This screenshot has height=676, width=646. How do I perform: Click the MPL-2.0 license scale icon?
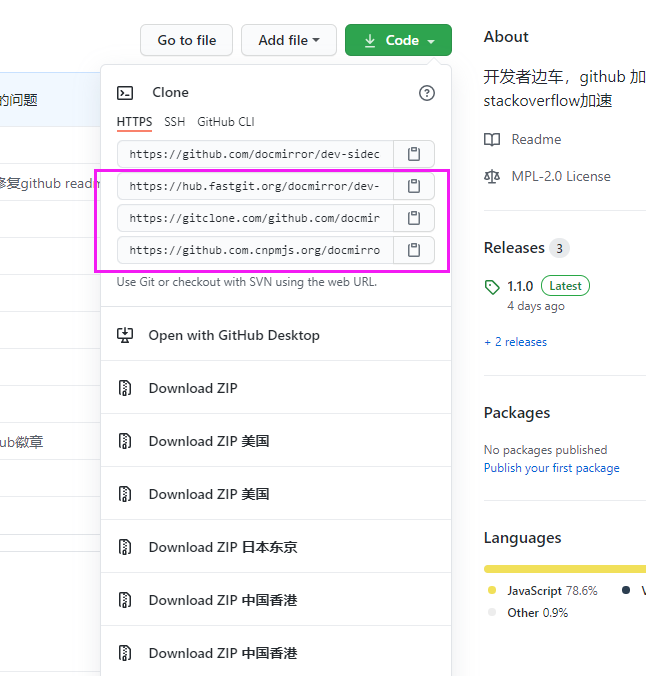492,177
